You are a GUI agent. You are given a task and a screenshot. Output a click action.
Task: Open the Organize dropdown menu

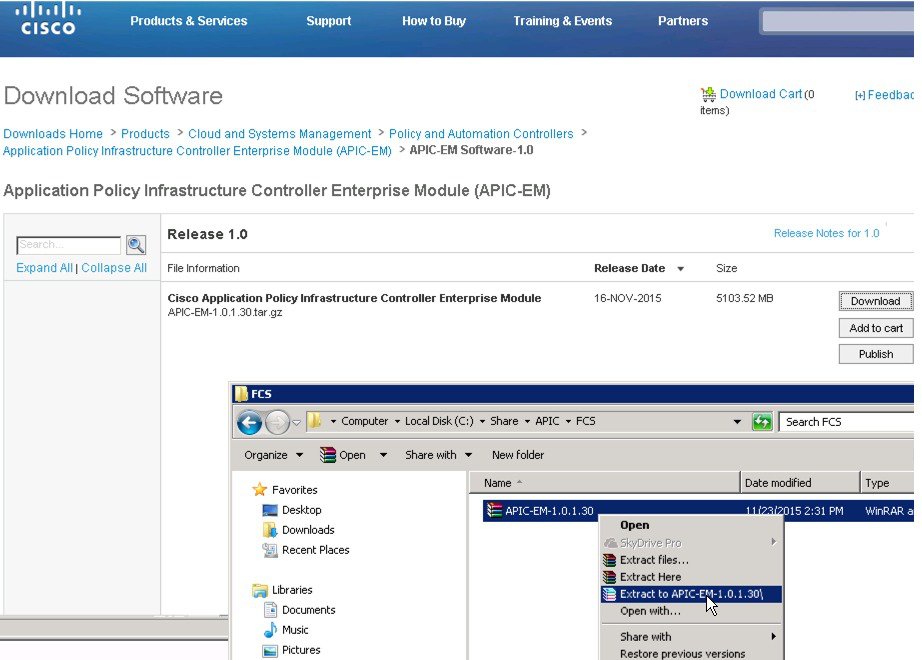point(273,455)
